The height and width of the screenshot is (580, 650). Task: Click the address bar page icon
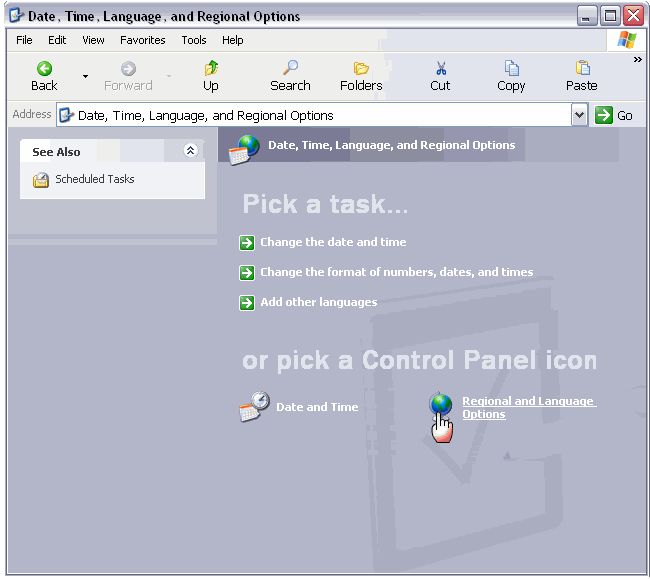(66, 115)
